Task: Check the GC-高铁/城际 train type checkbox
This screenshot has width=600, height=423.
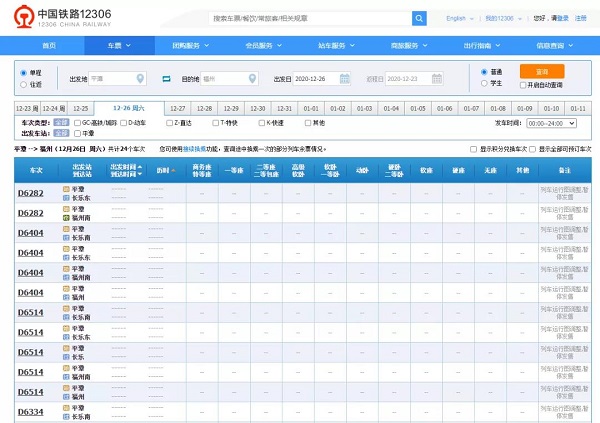Action: (x=78, y=122)
